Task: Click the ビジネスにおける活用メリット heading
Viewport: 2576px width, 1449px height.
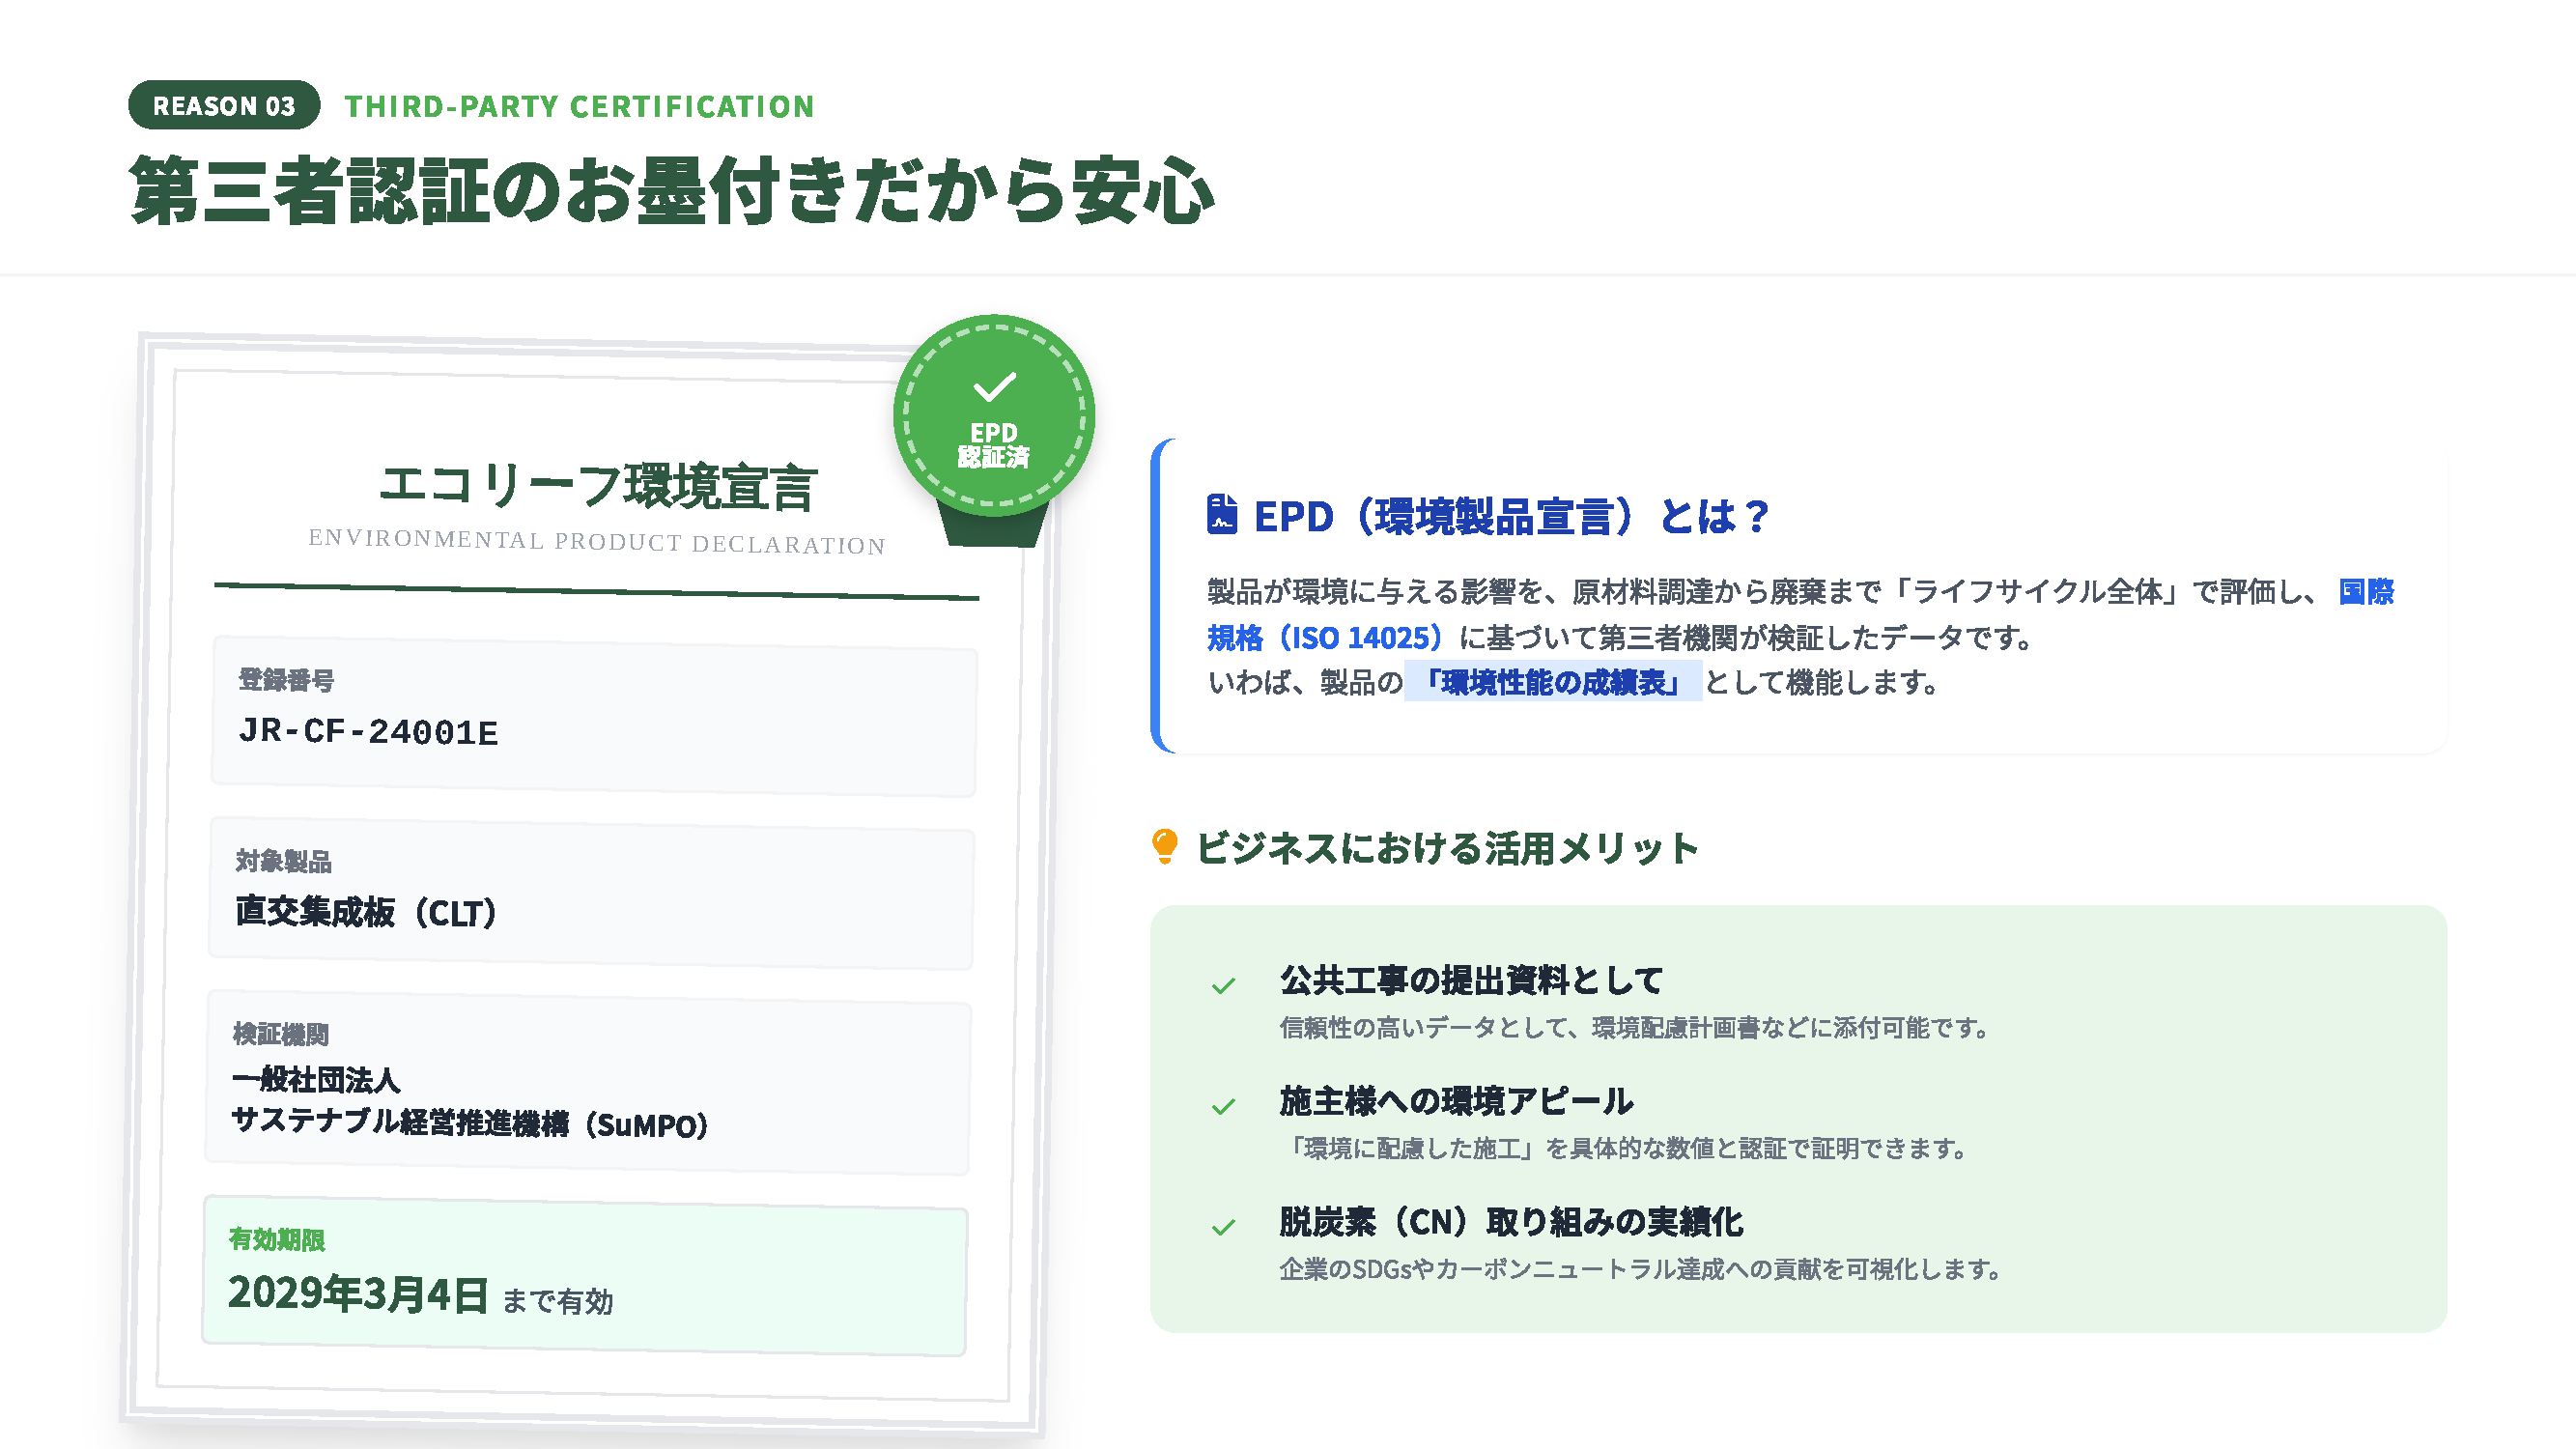Action: pos(1446,848)
